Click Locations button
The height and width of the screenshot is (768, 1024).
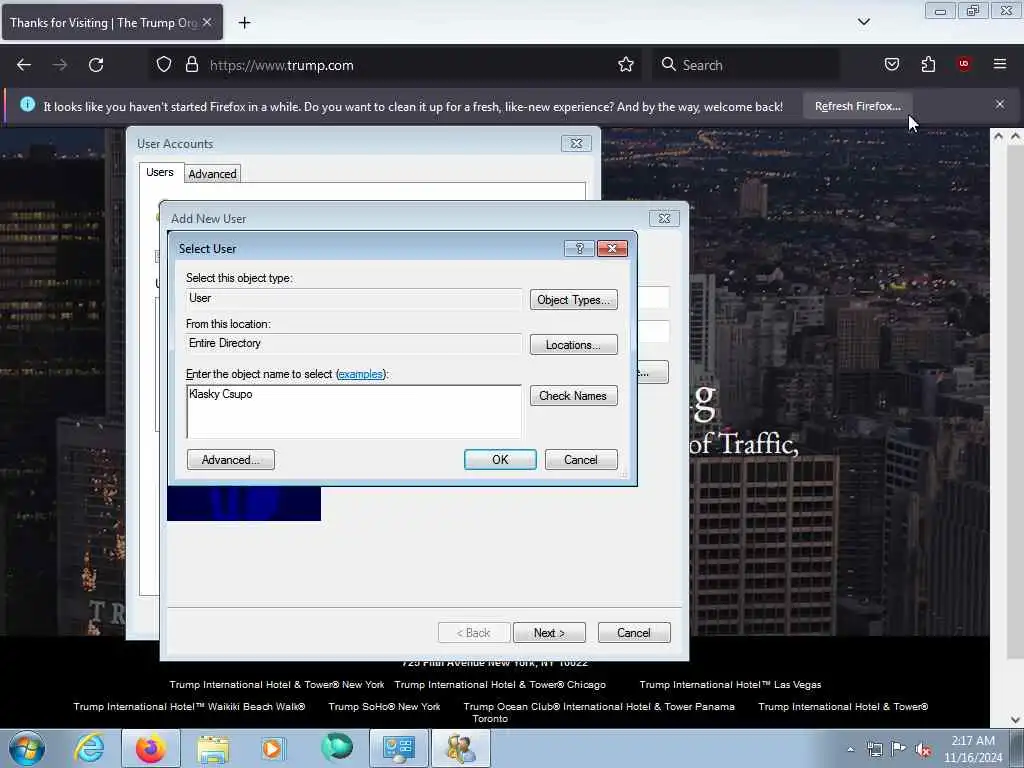pos(573,345)
